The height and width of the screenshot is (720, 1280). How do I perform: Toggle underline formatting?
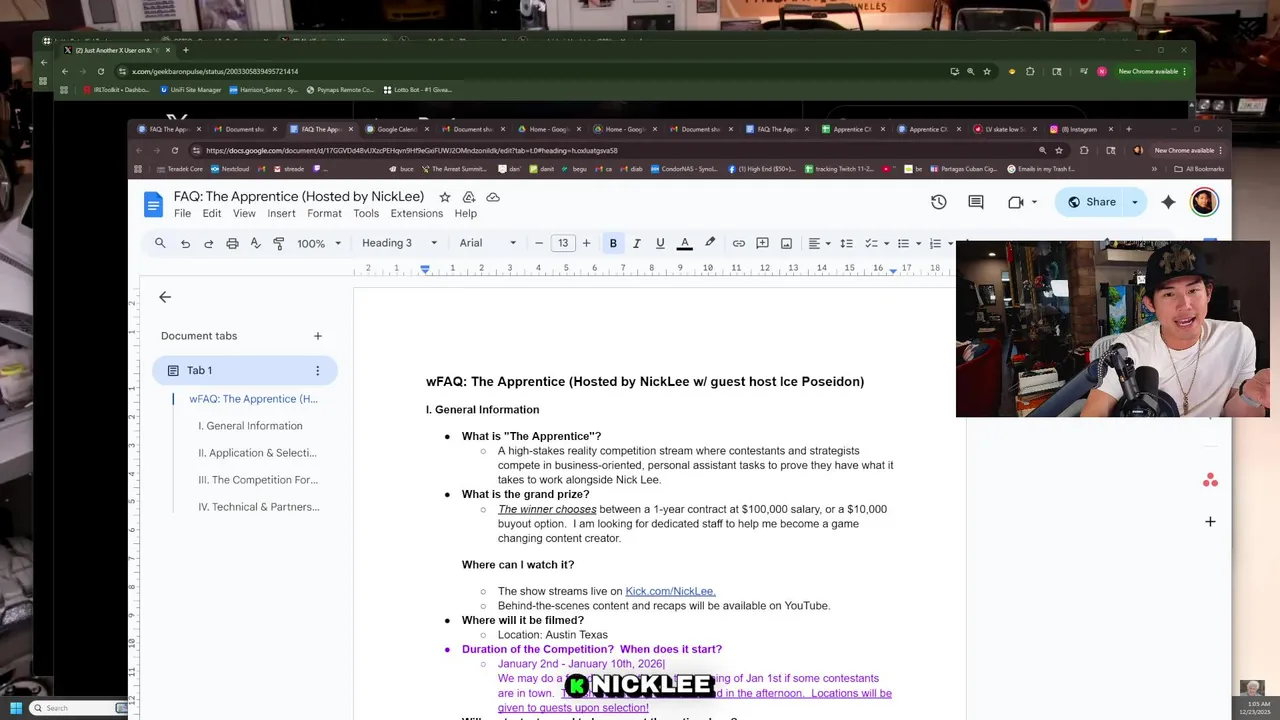(x=660, y=243)
